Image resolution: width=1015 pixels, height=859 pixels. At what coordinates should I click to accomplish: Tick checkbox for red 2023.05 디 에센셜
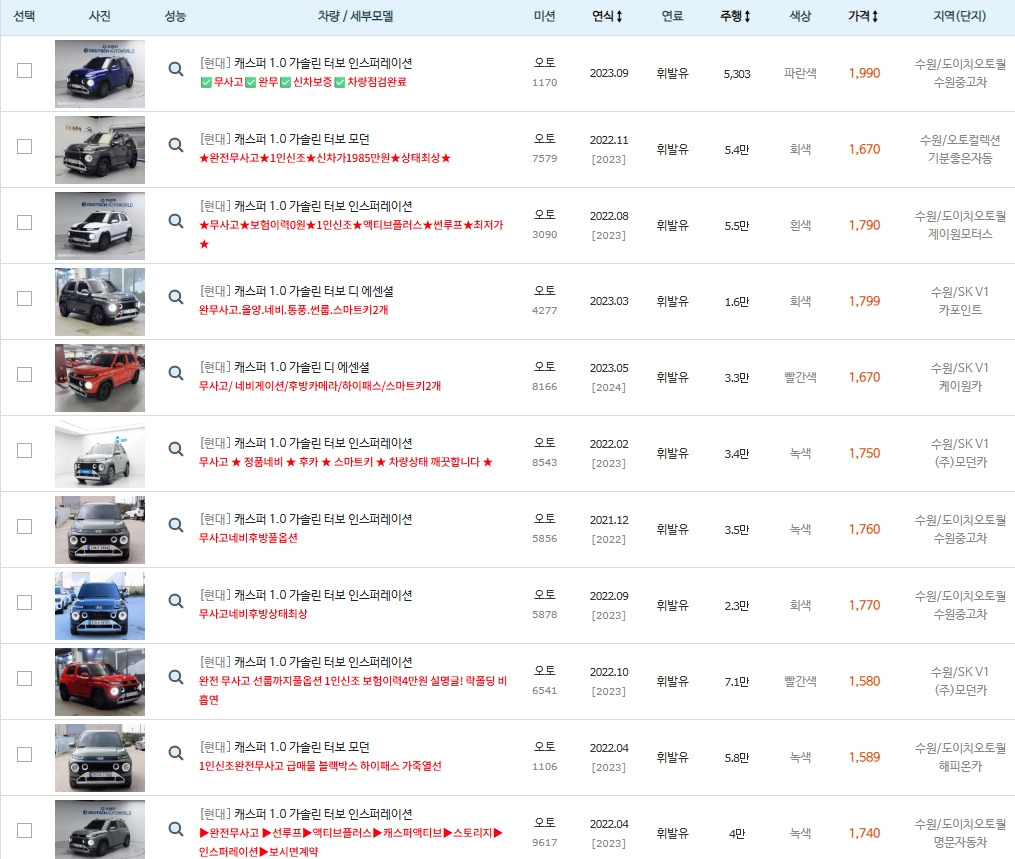[x=25, y=374]
